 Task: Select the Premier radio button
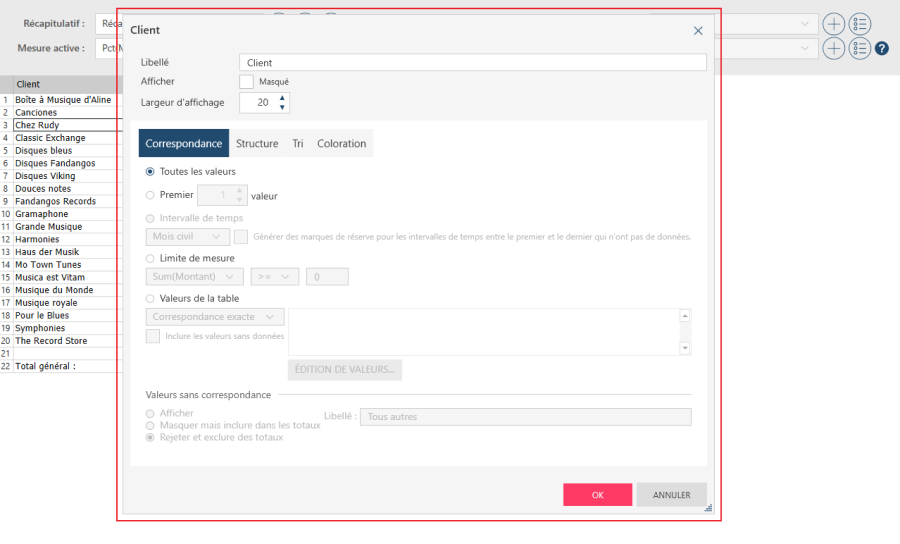[x=150, y=195]
